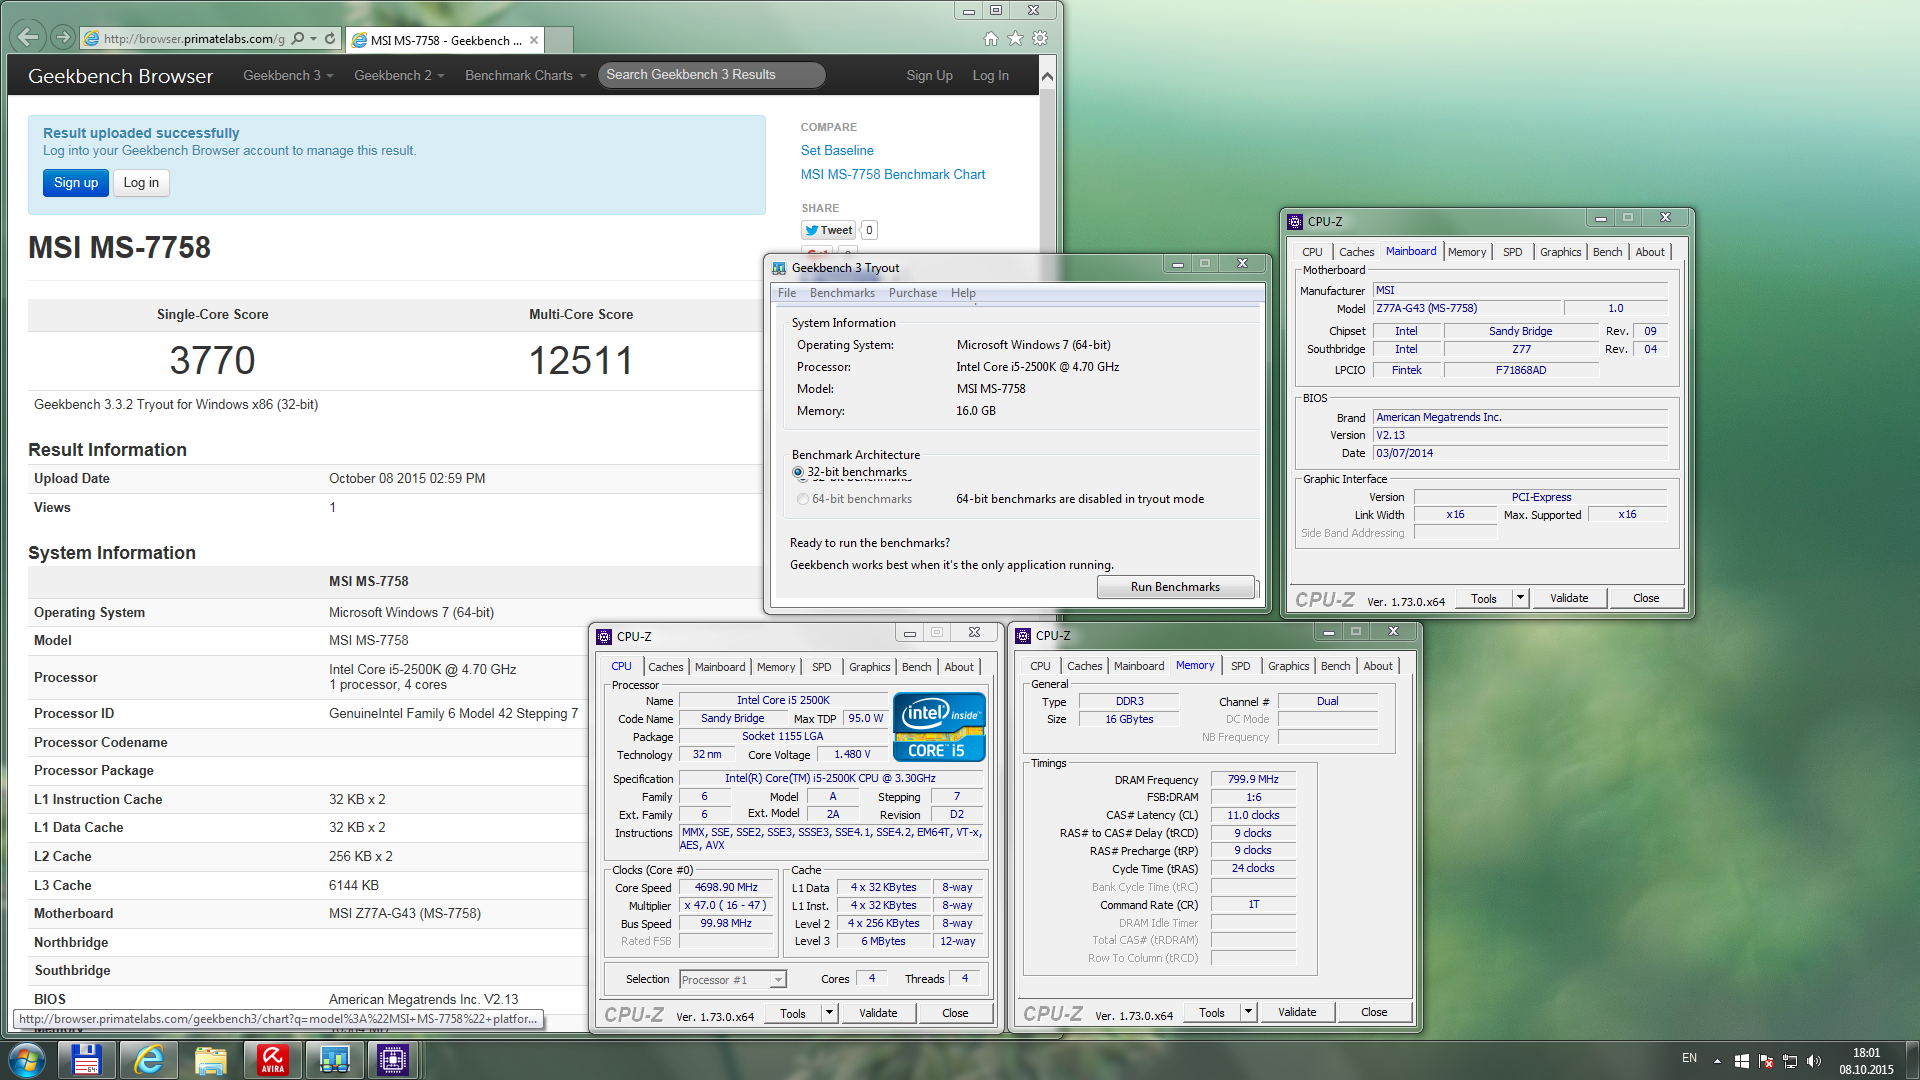Image resolution: width=1920 pixels, height=1080 pixels.
Task: Click the network tray icon
Action: pyautogui.click(x=1790, y=1061)
